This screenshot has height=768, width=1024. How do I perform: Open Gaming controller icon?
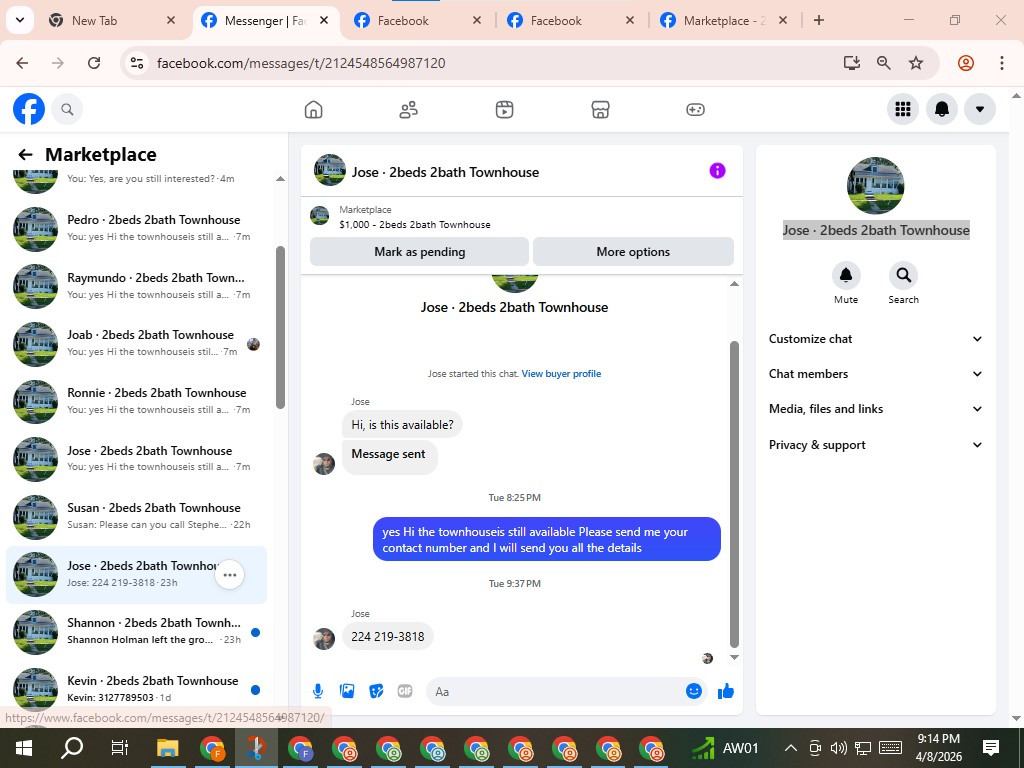(x=695, y=109)
